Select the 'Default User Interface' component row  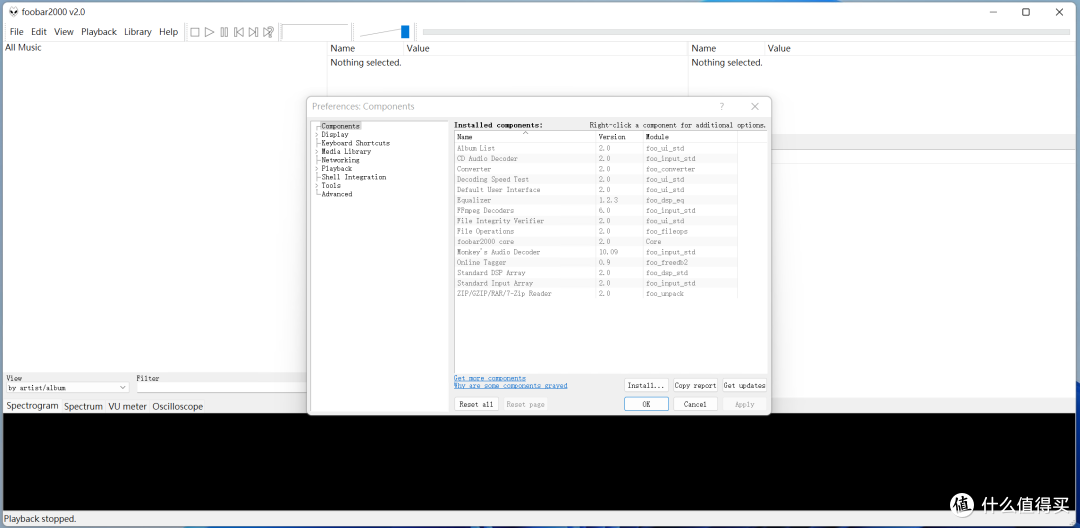pos(596,189)
